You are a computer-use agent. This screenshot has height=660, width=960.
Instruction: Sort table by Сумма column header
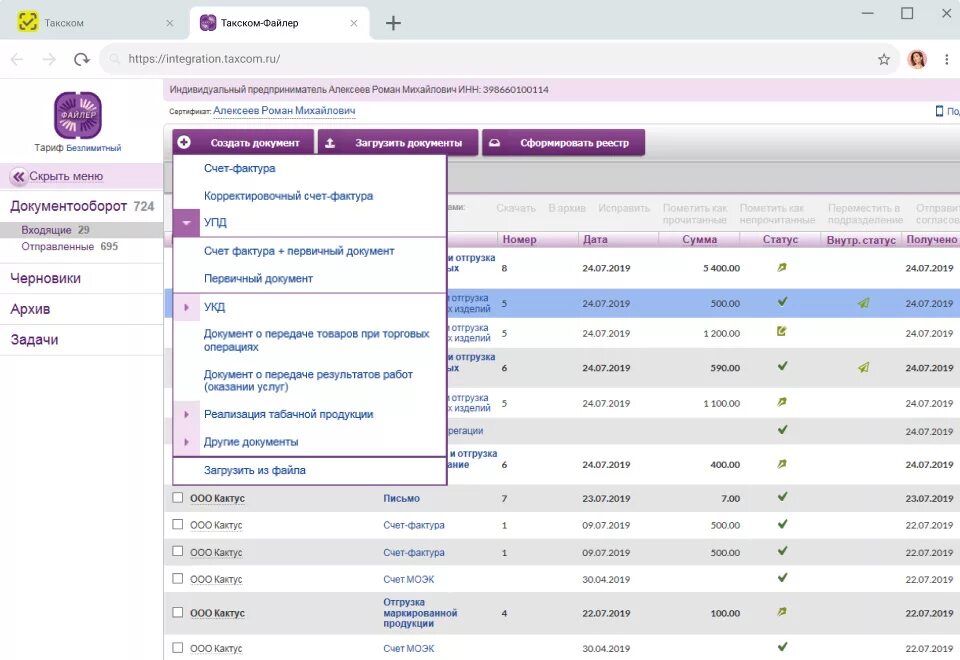pos(699,239)
